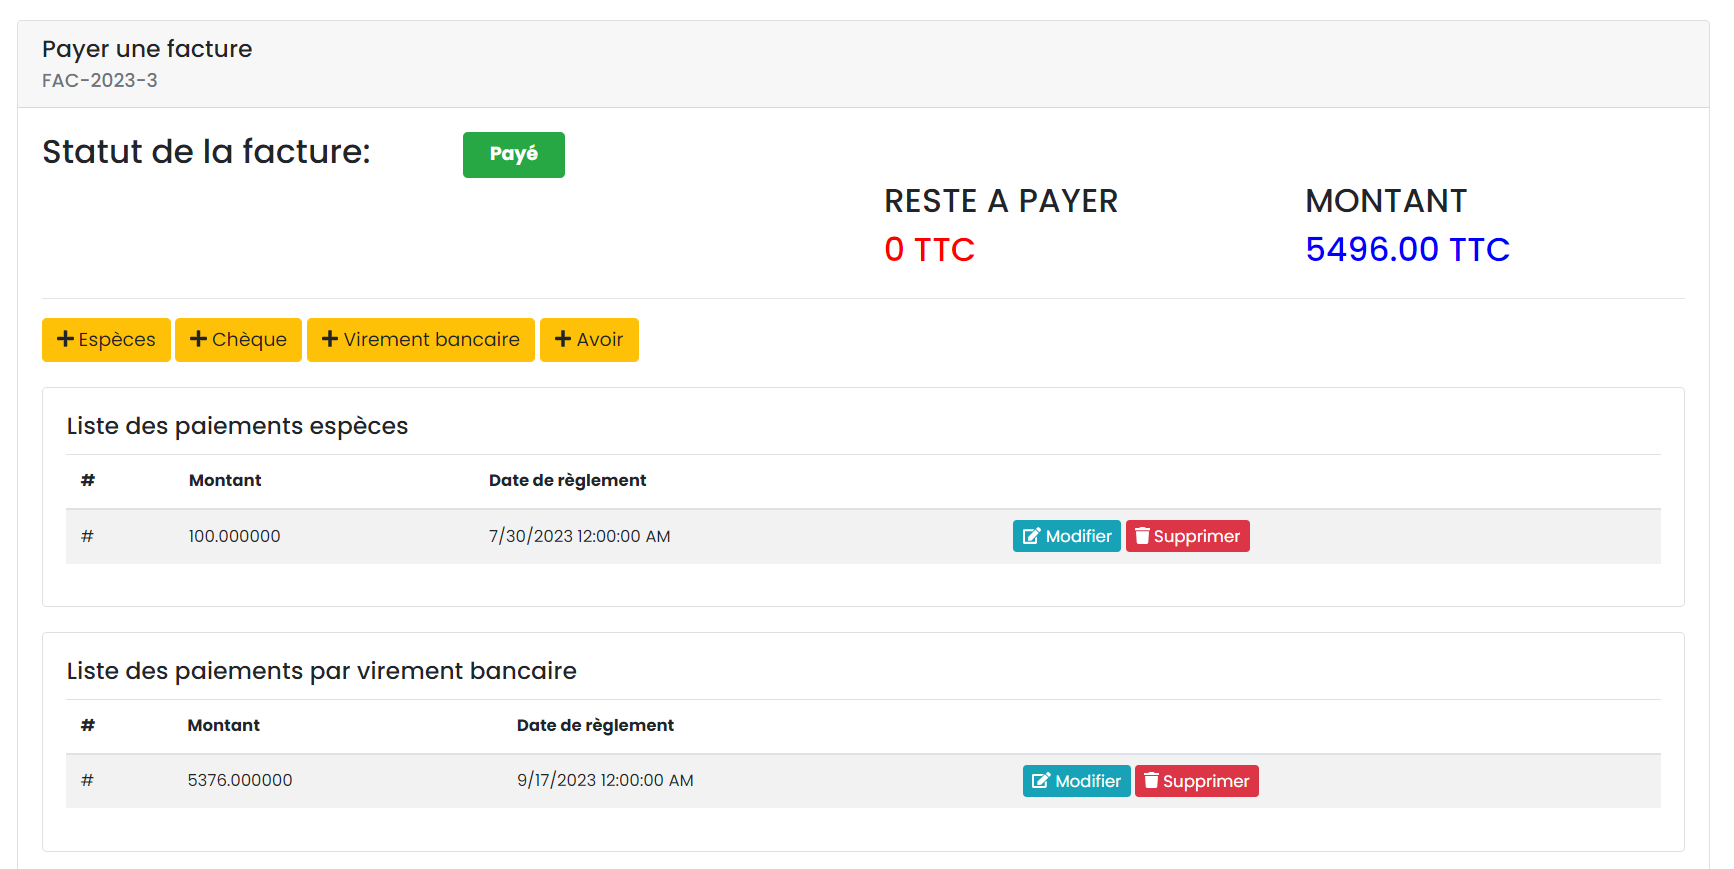This screenshot has width=1734, height=869.
Task: Click the Payer une facture page title
Action: [147, 49]
